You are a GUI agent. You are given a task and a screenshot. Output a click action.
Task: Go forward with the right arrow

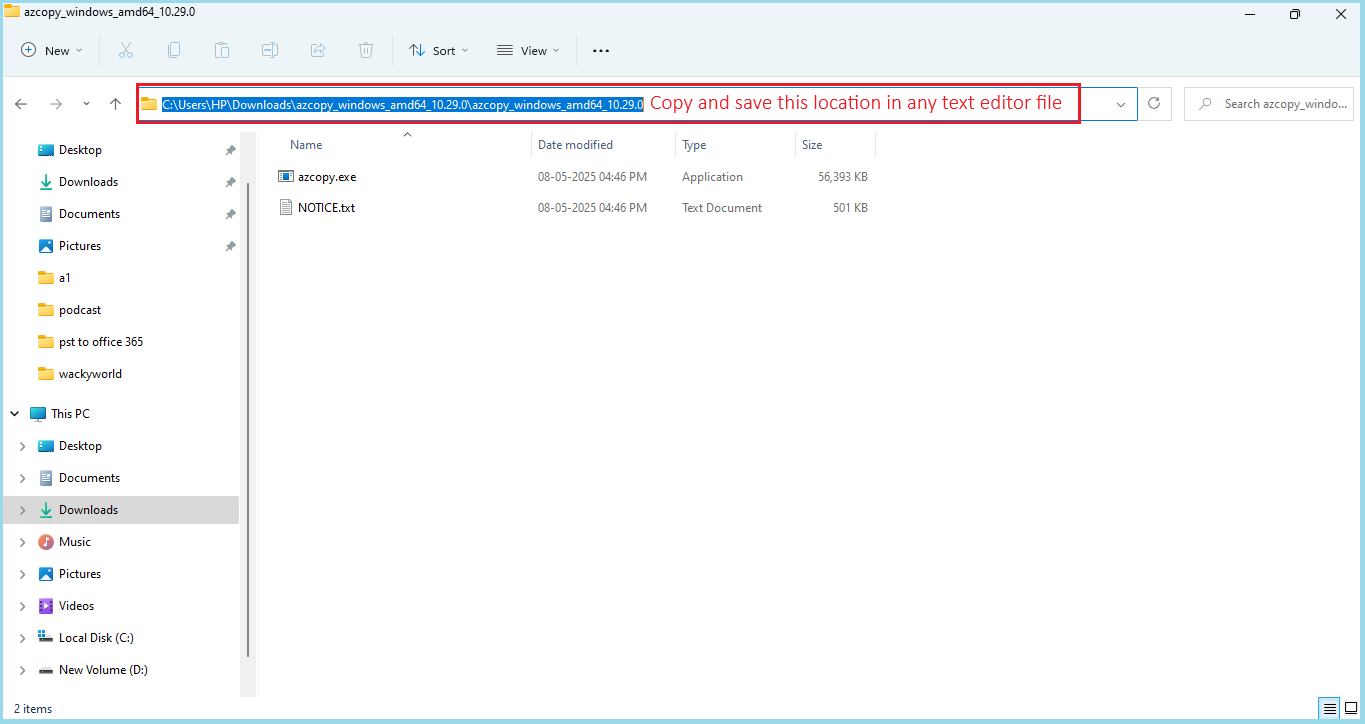pos(56,104)
